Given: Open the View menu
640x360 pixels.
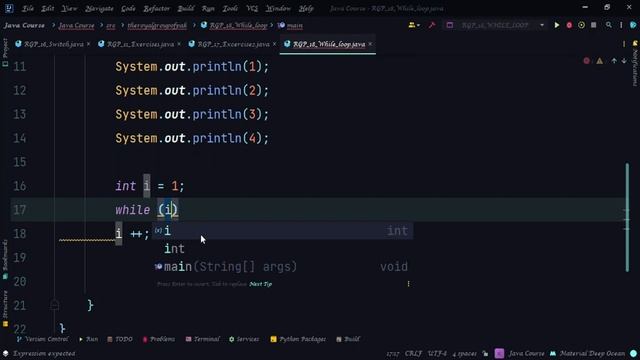Looking at the screenshot, I should pos(69,9).
